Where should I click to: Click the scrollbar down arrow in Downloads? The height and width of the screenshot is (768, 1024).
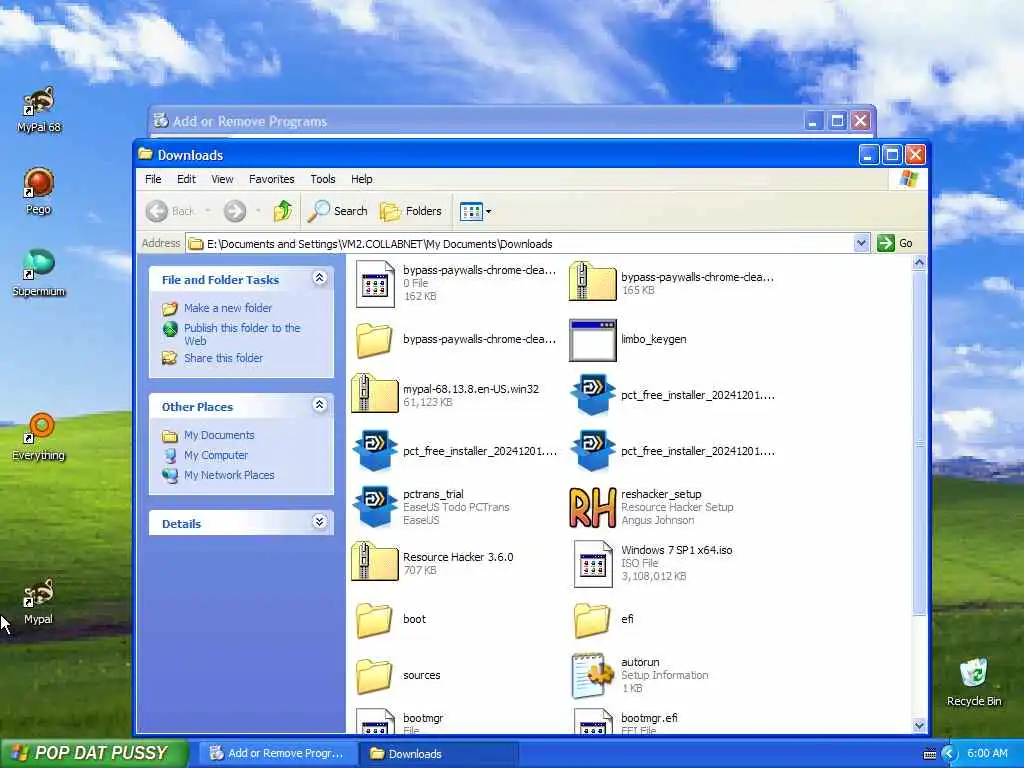(919, 726)
